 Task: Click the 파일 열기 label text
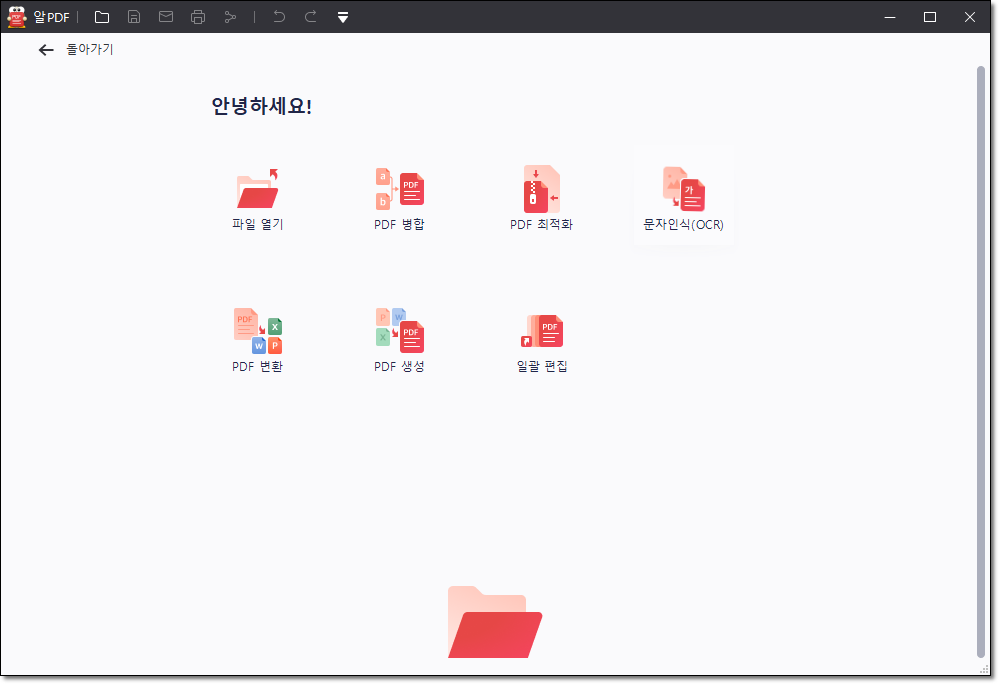click(x=257, y=224)
